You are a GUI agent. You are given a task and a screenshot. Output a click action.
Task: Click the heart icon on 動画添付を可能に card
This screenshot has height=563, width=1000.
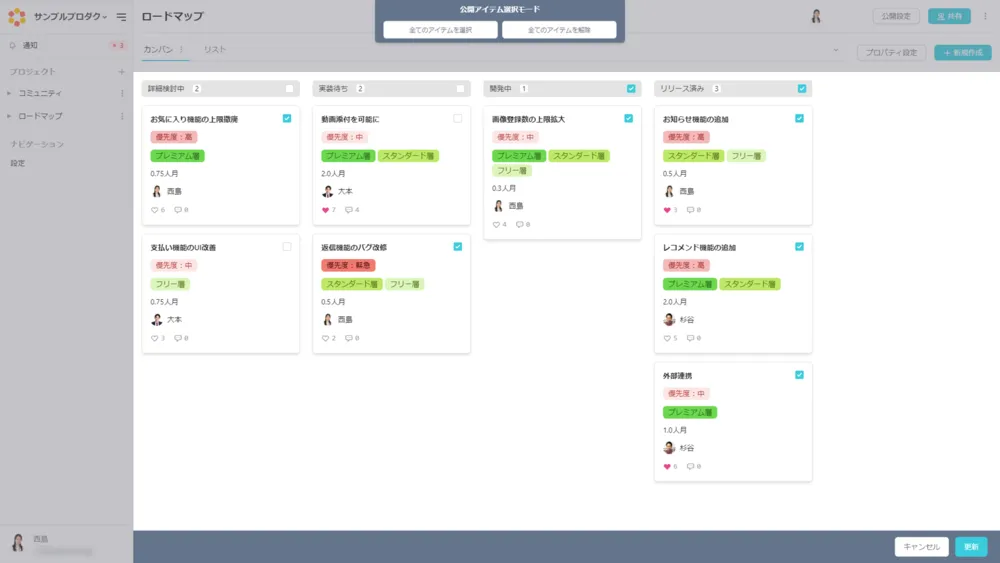click(x=326, y=210)
